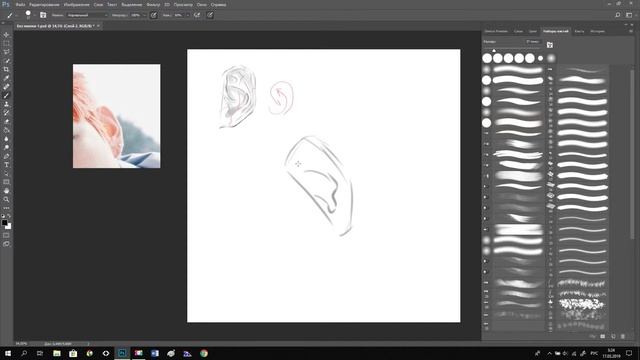
Task: Open the search icon in the options bar
Action: [x=618, y=15]
